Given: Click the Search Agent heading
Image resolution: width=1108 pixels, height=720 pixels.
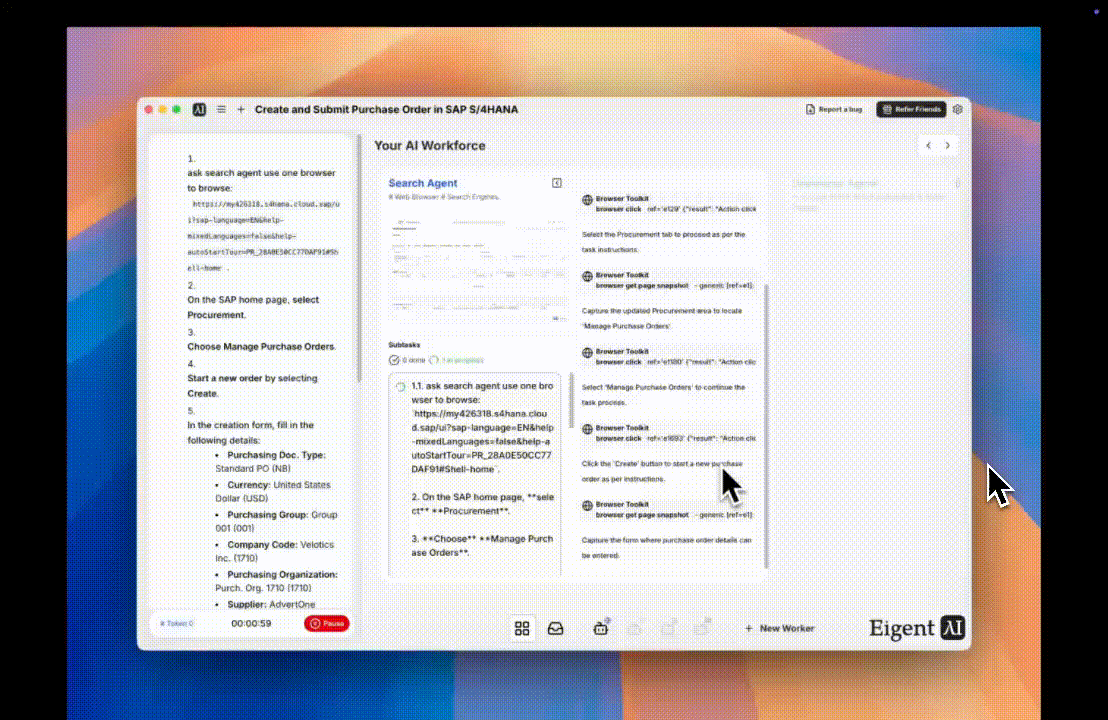Looking at the screenshot, I should (x=423, y=183).
